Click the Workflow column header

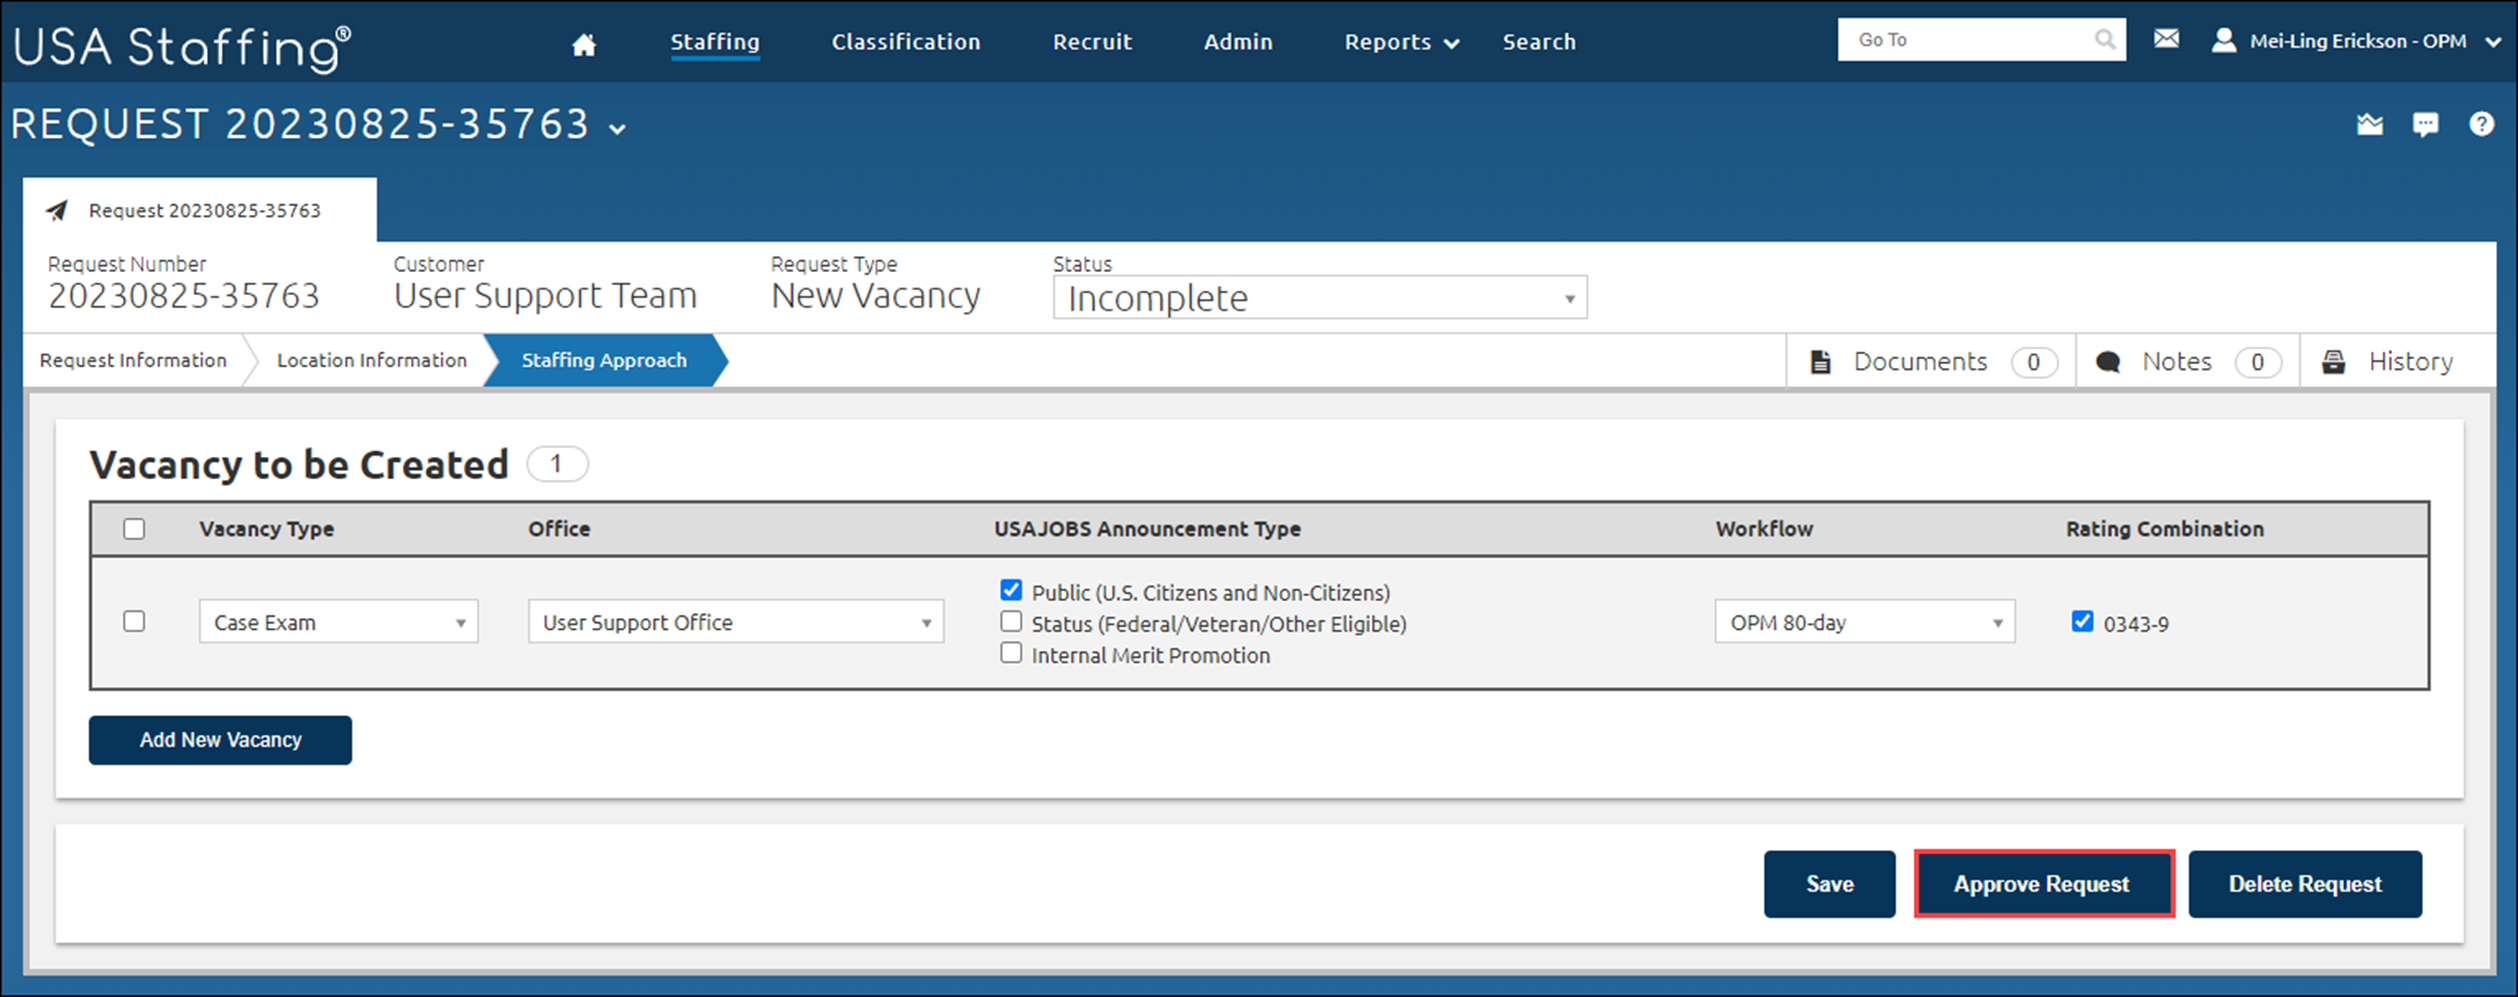[1764, 529]
